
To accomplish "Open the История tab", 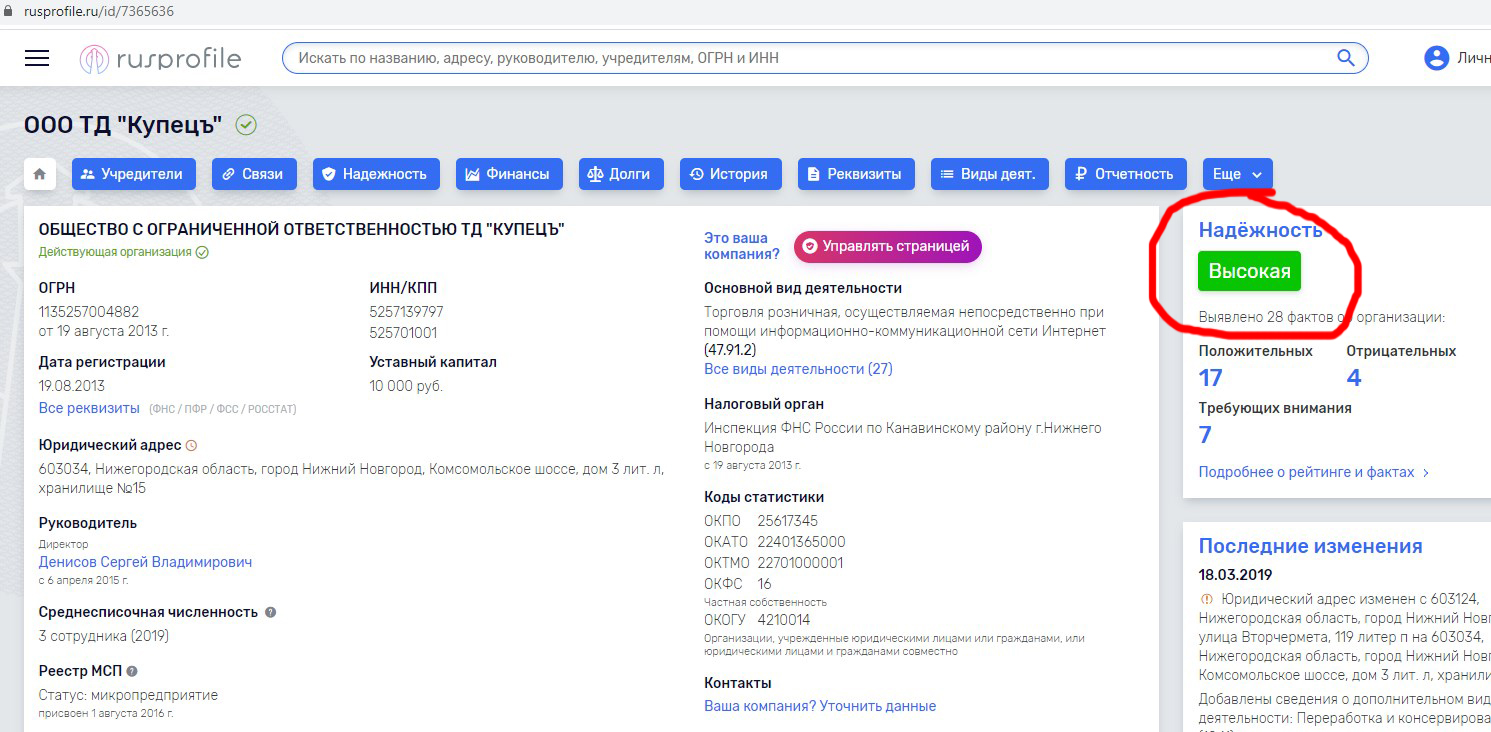I will click(x=731, y=174).
